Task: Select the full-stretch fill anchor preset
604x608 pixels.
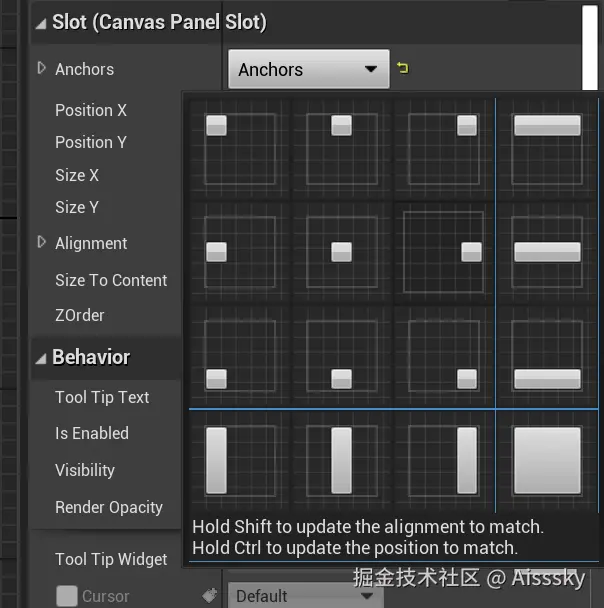Action: pos(547,460)
